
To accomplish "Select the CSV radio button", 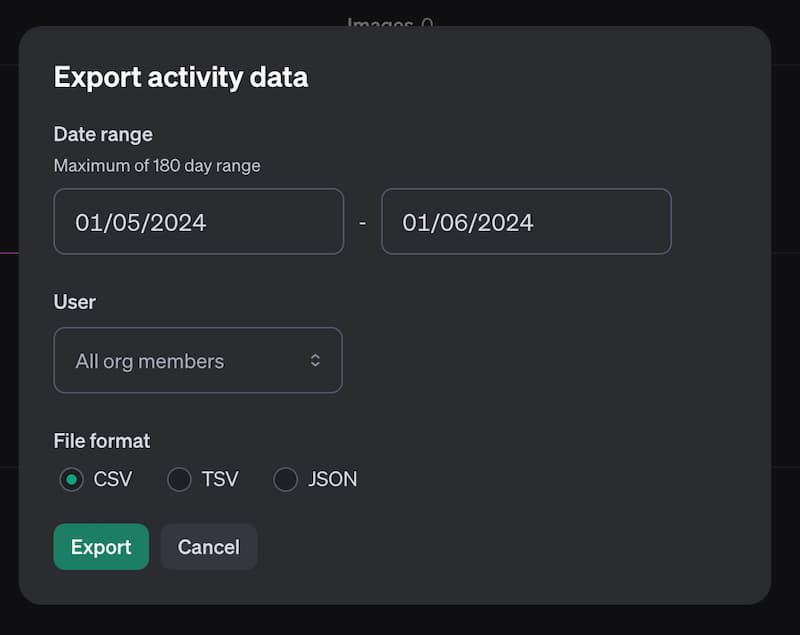I will point(71,480).
